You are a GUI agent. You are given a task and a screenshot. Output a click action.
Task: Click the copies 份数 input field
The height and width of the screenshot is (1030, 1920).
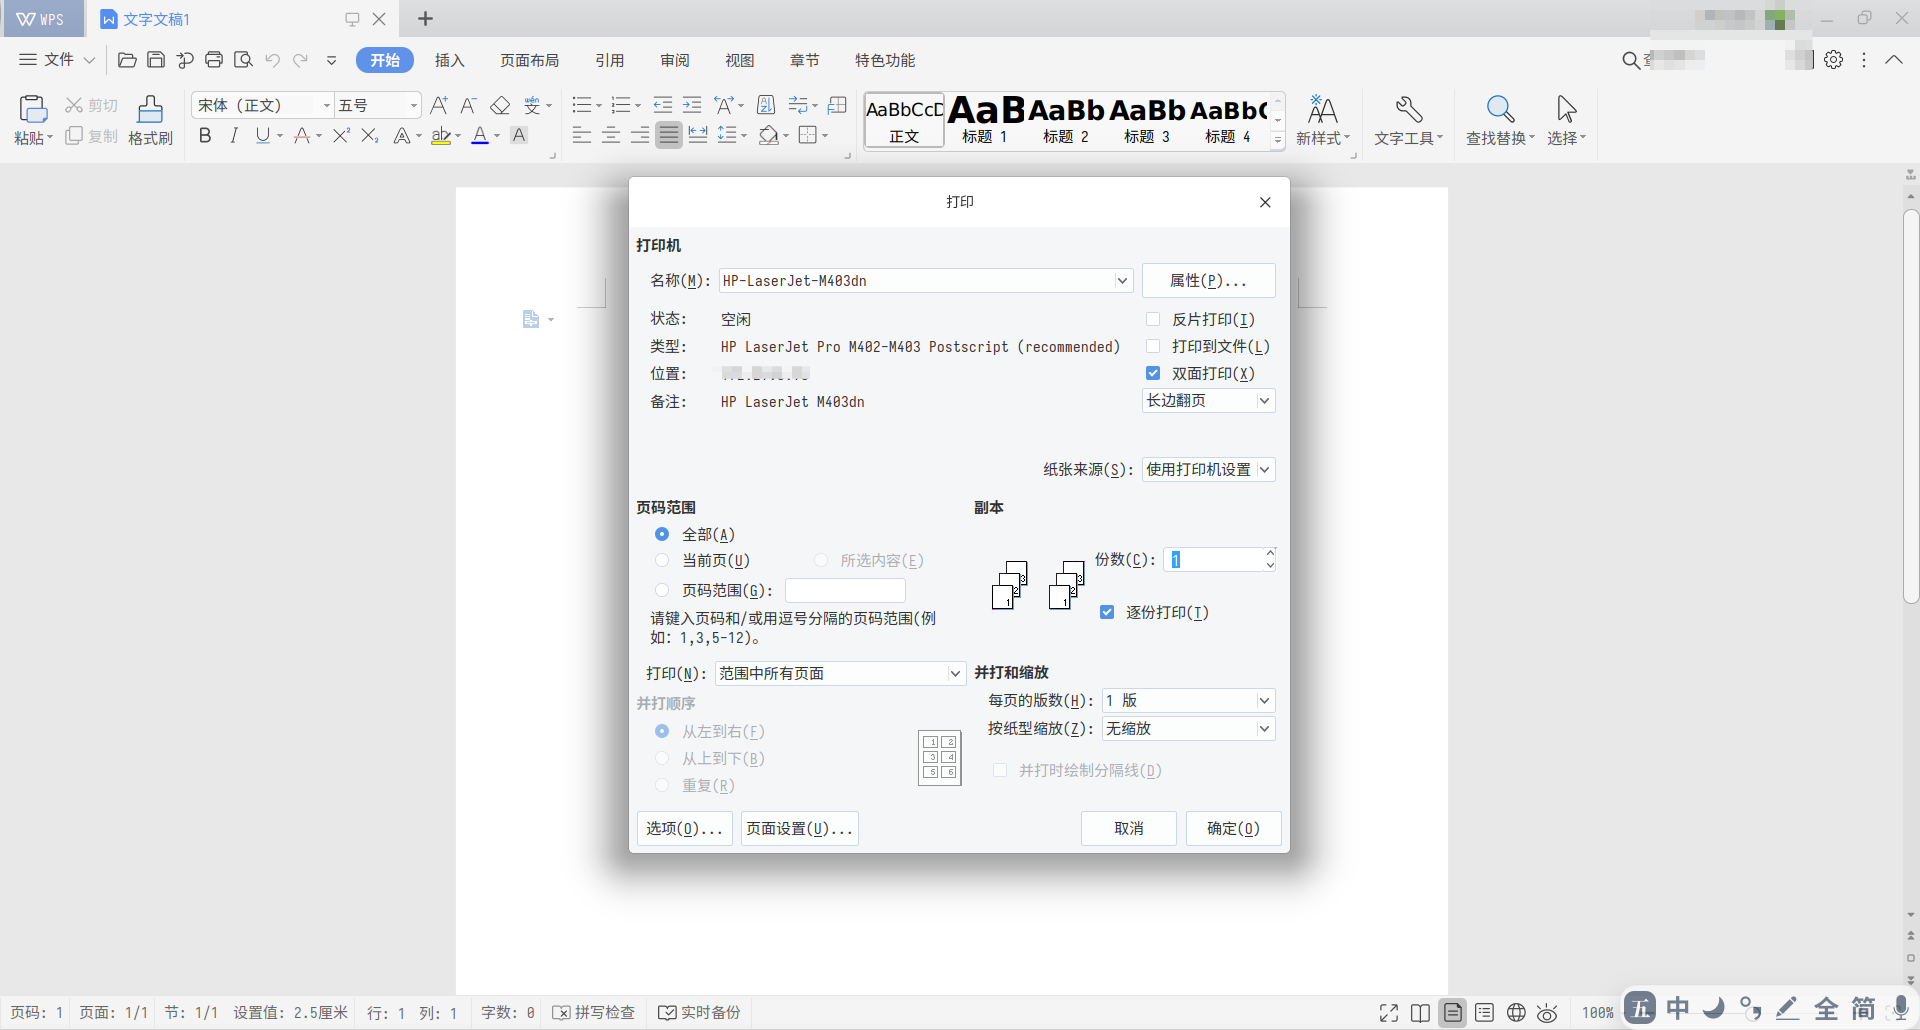[1215, 559]
